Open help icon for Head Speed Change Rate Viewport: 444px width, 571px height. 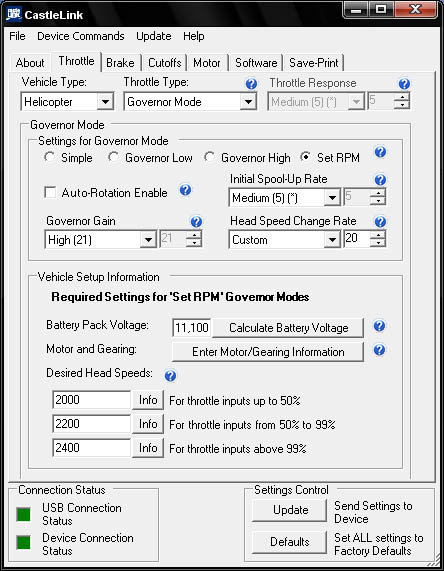tap(380, 221)
